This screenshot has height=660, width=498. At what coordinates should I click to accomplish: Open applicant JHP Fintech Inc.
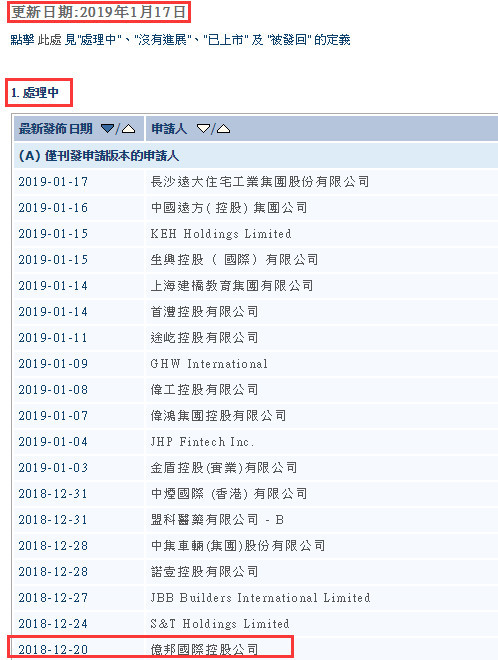[202, 442]
